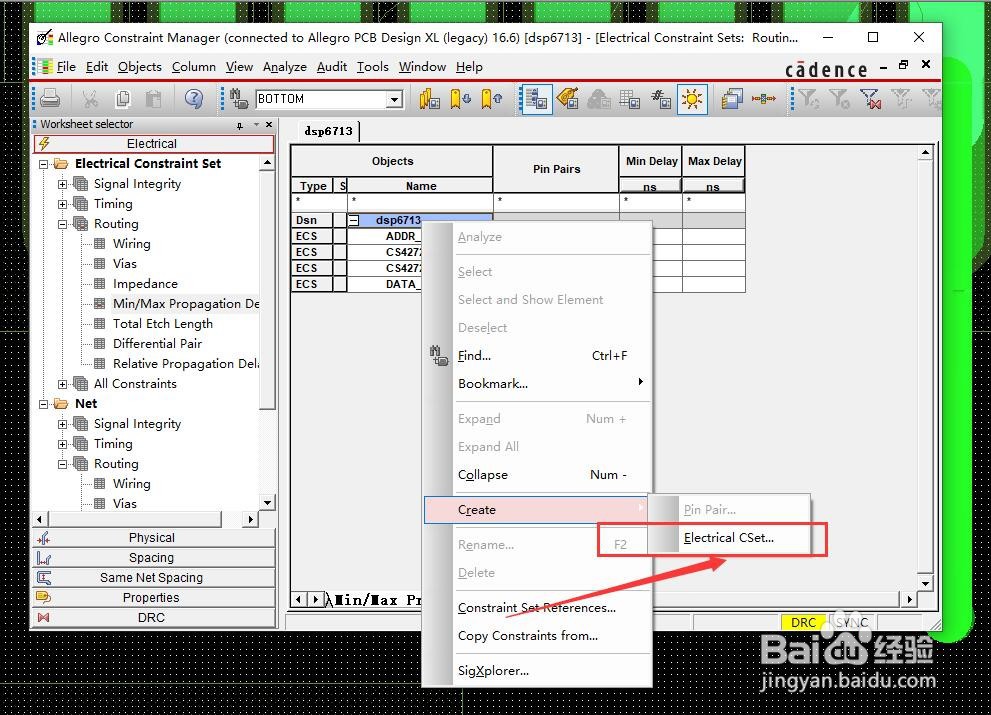Screen dimensions: 991x715
Task: Expand Signal Integrity under Electrical Constraint Set
Action: point(63,184)
